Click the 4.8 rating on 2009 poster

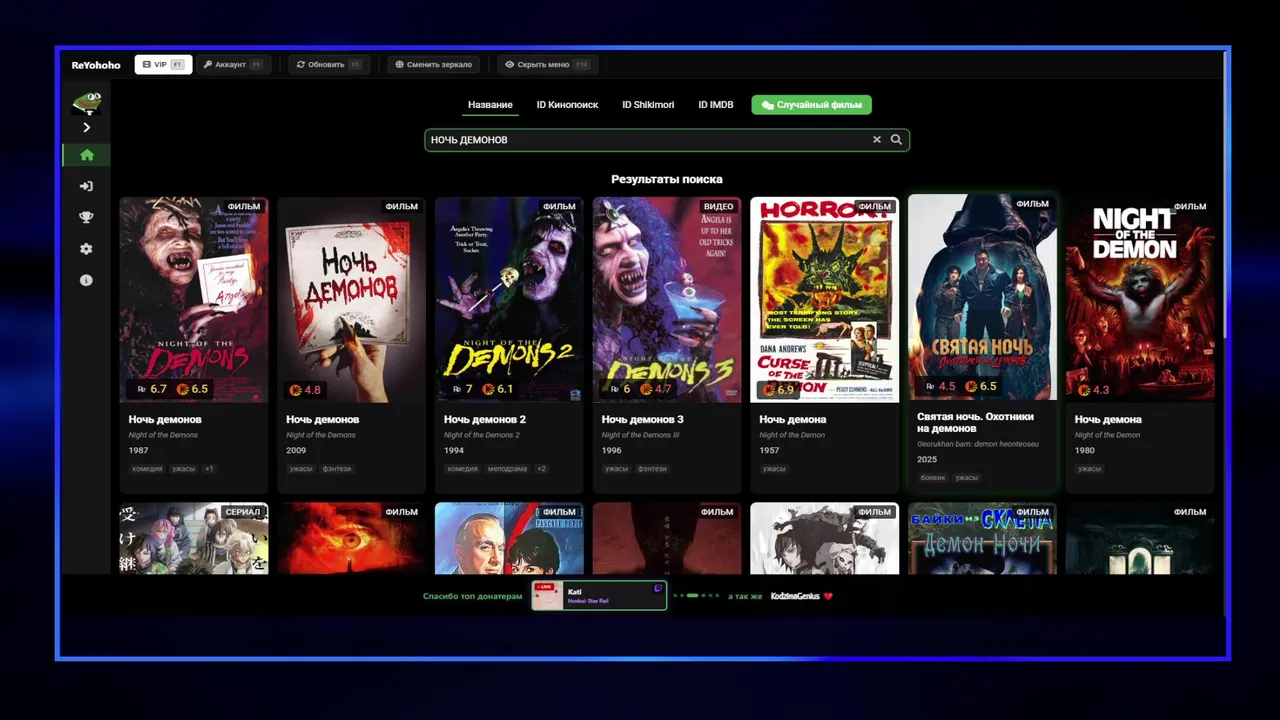(305, 390)
